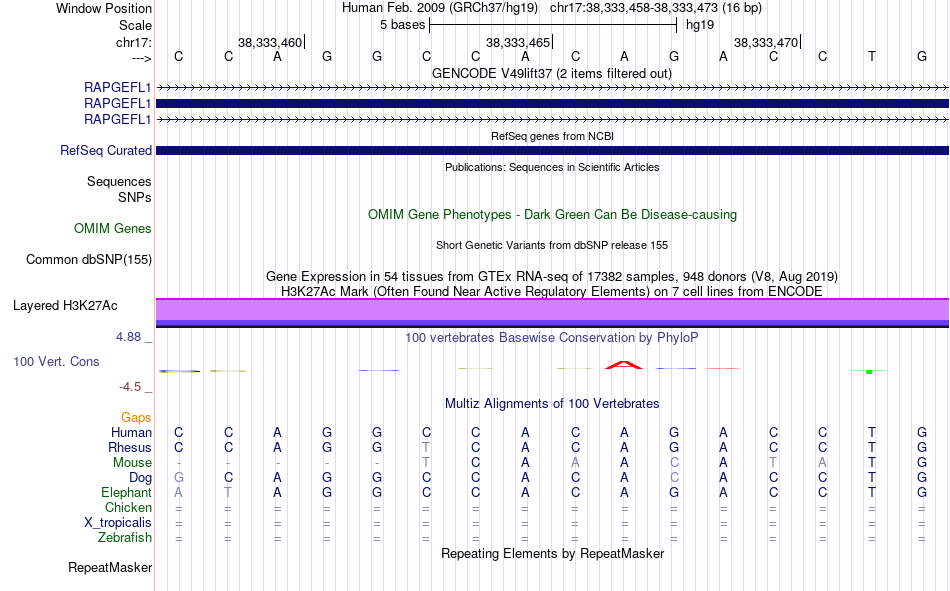Open Repeating Elements by RepeatMasker title

(x=552, y=553)
